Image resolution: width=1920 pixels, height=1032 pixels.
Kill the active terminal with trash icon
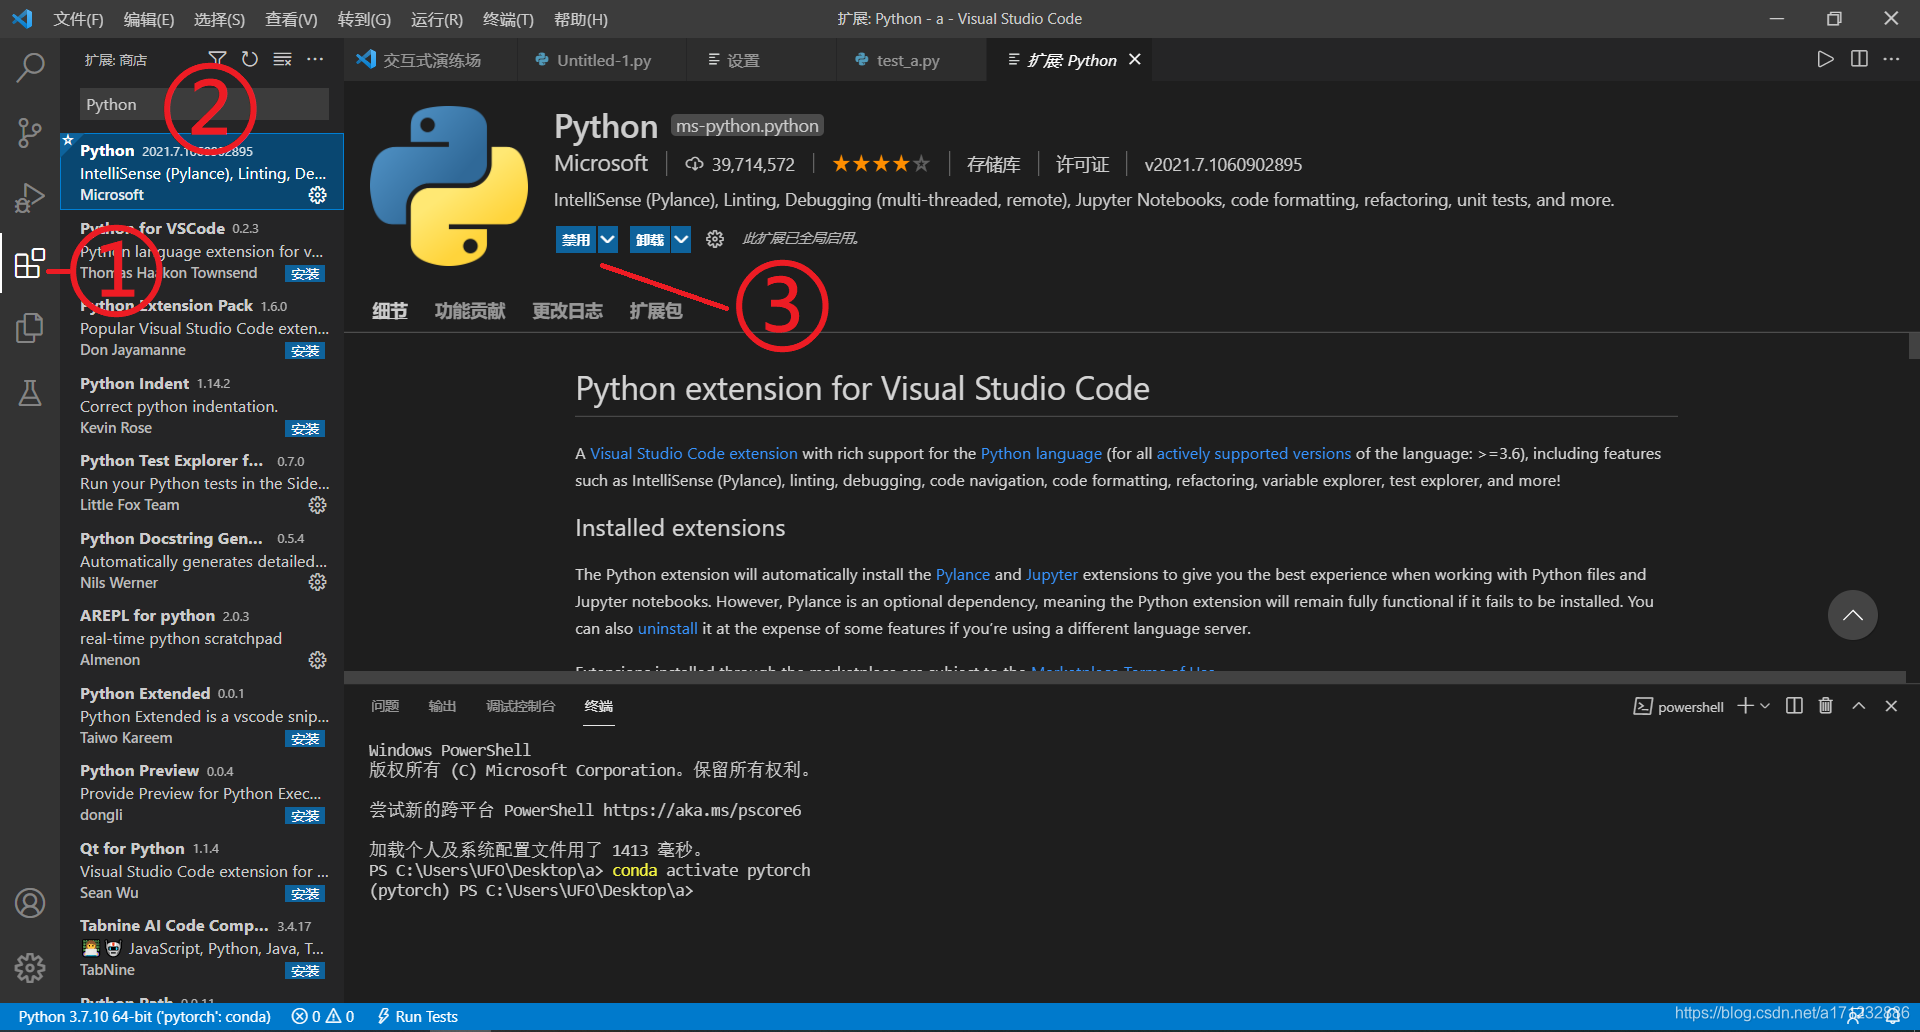point(1825,706)
